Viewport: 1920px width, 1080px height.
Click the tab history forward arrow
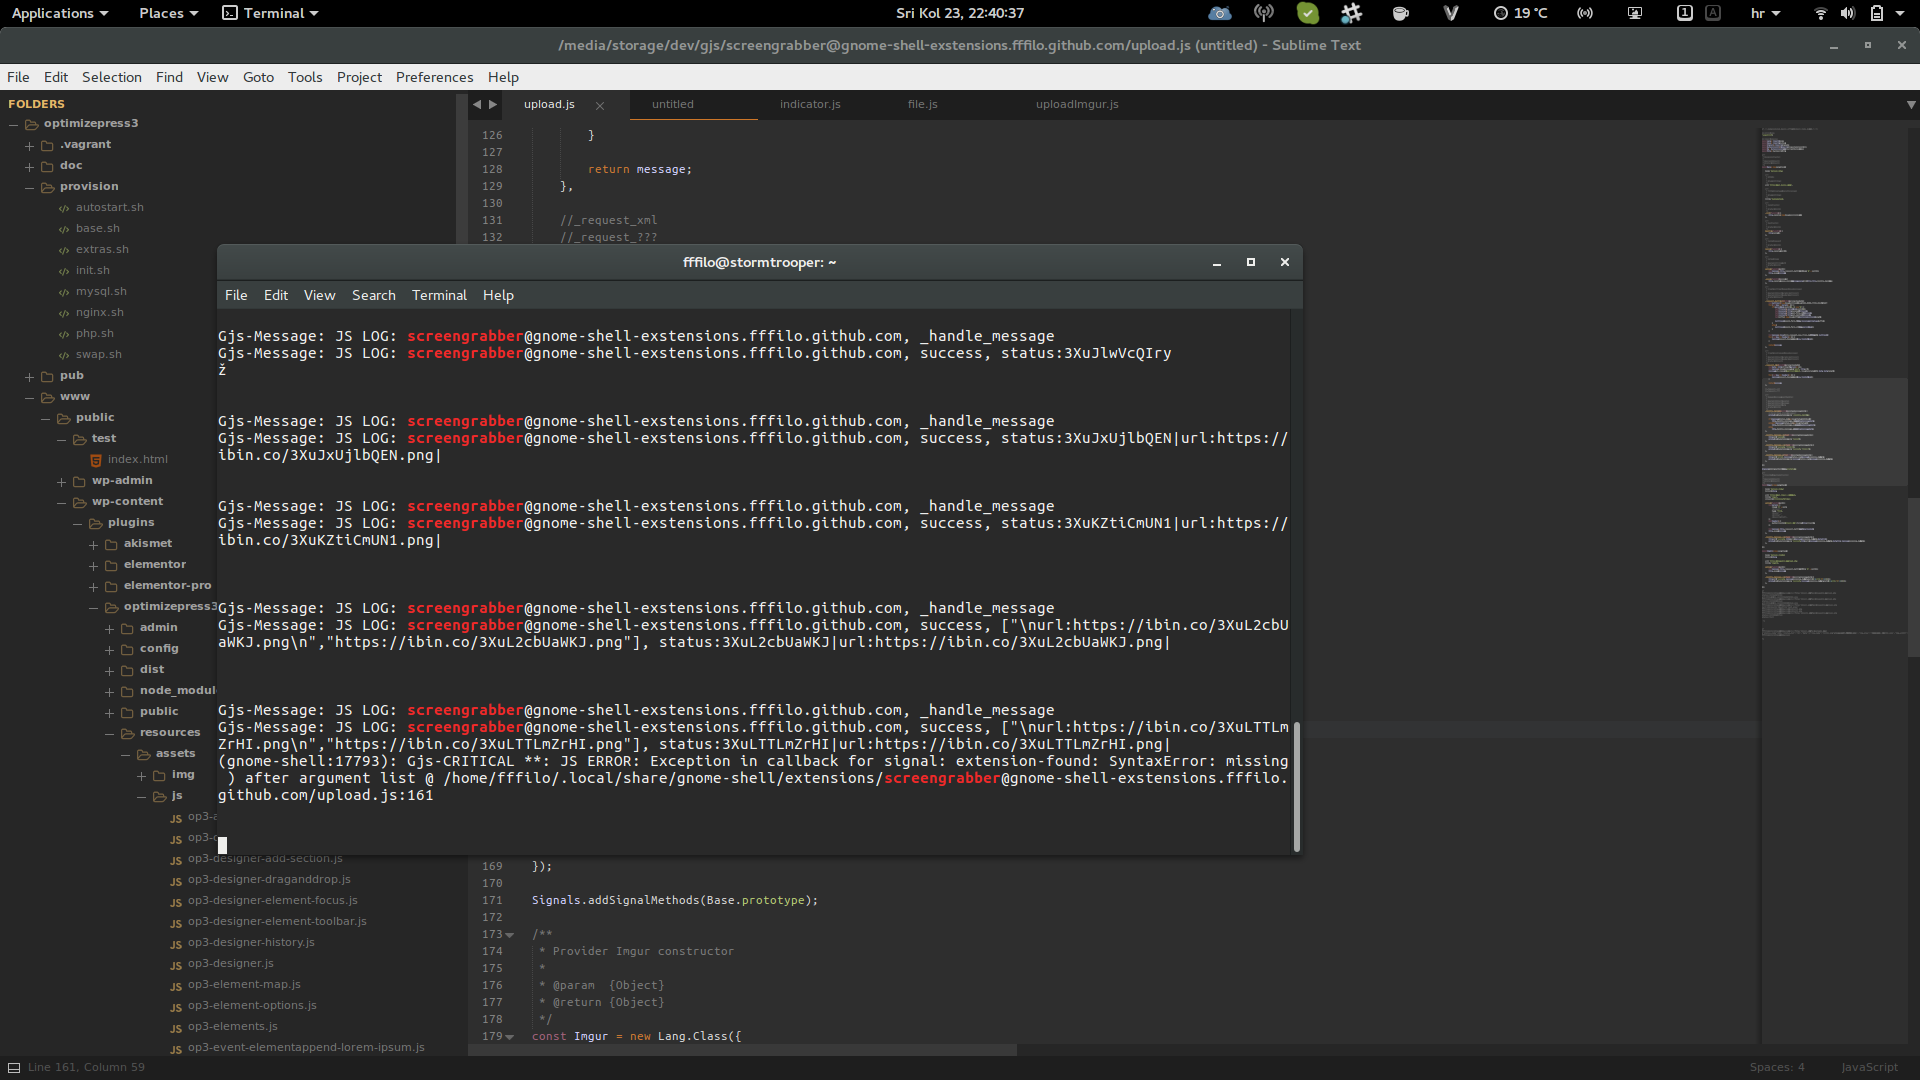pos(493,104)
